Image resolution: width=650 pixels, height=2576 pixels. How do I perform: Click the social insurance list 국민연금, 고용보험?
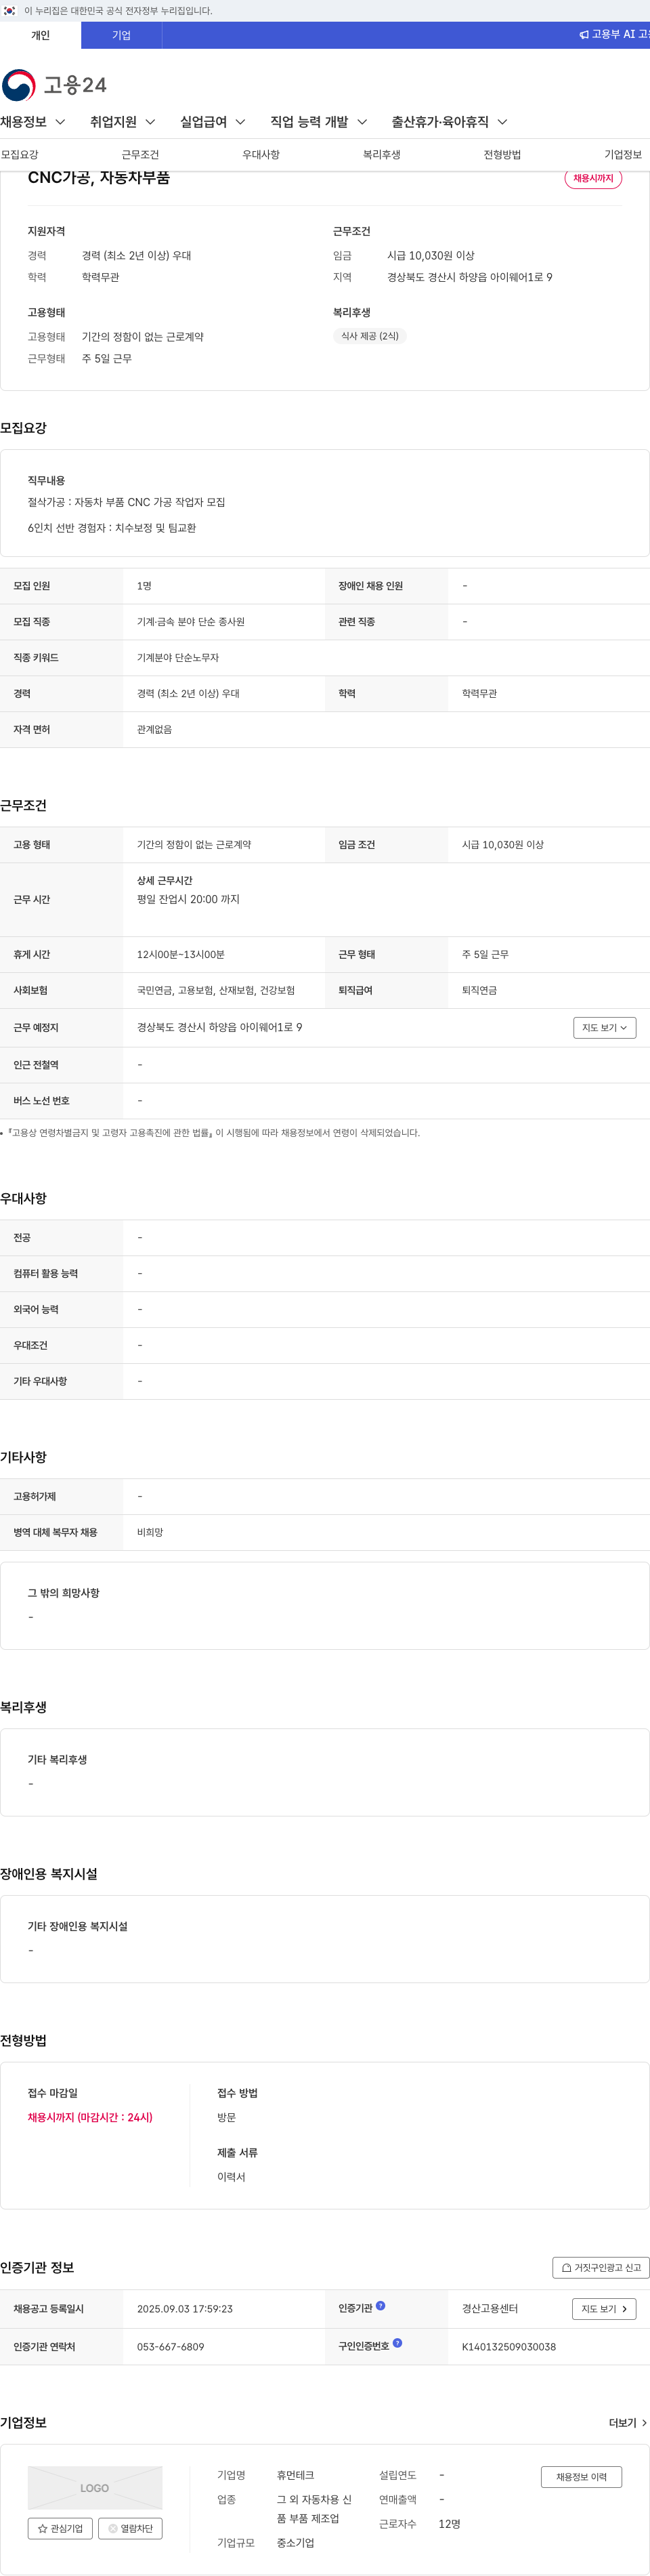coord(216,991)
